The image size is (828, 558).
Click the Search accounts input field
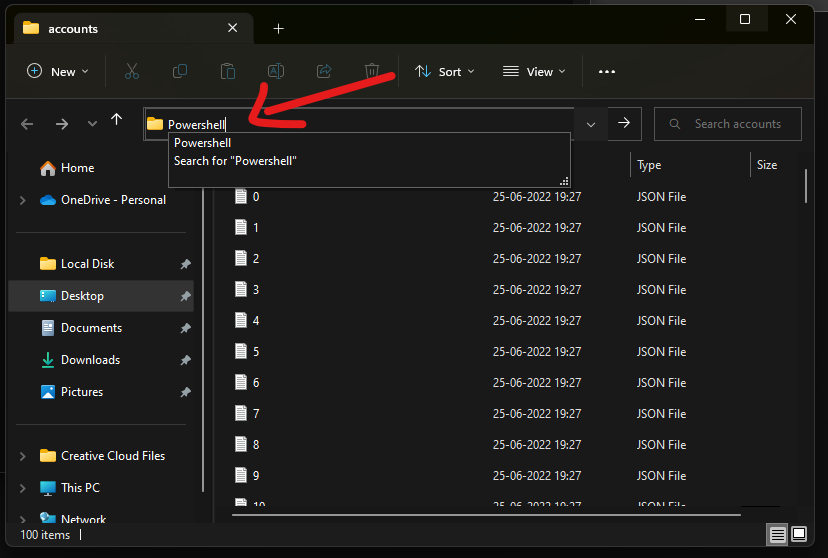point(736,124)
